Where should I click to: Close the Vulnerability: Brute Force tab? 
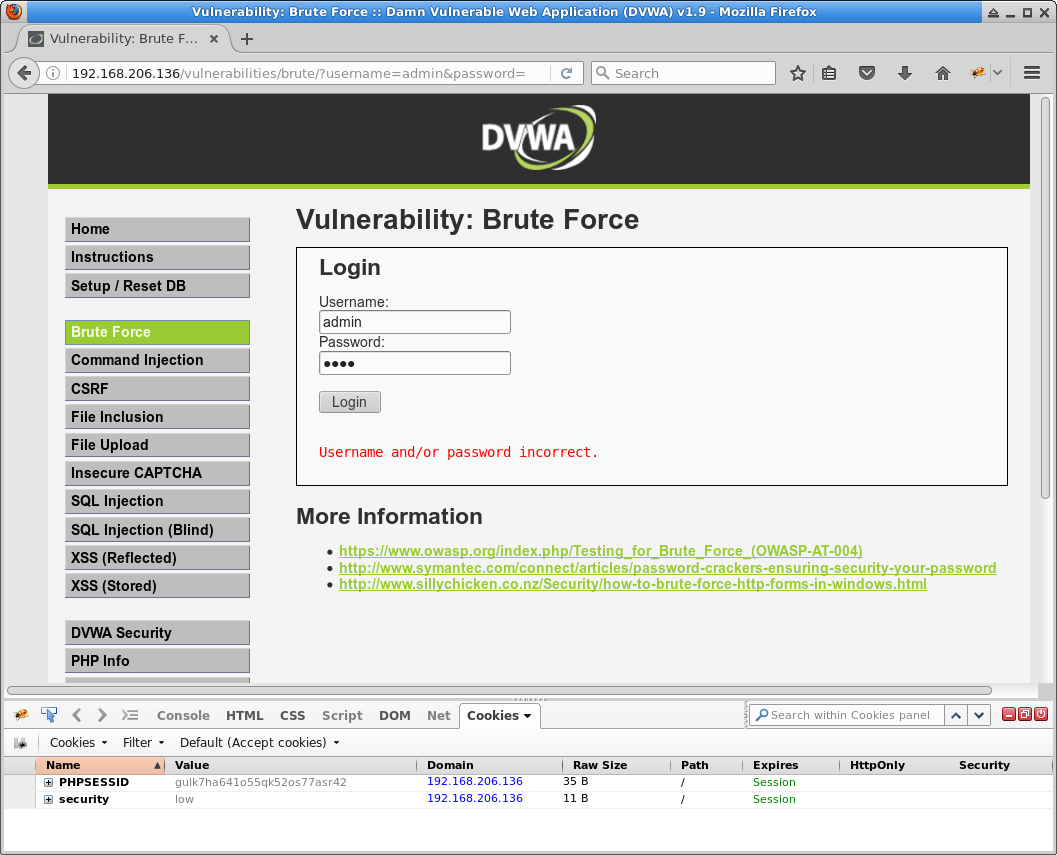coord(214,39)
